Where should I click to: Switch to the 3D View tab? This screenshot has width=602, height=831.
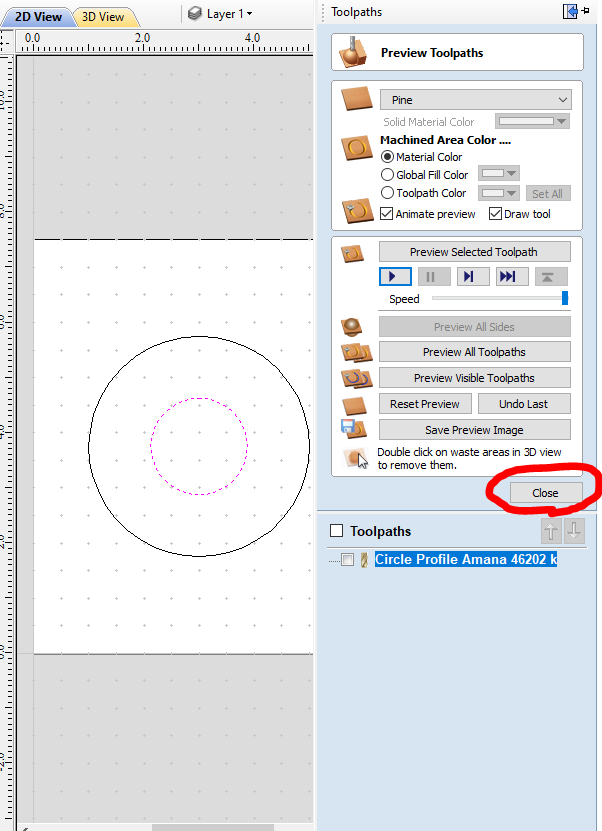(103, 17)
